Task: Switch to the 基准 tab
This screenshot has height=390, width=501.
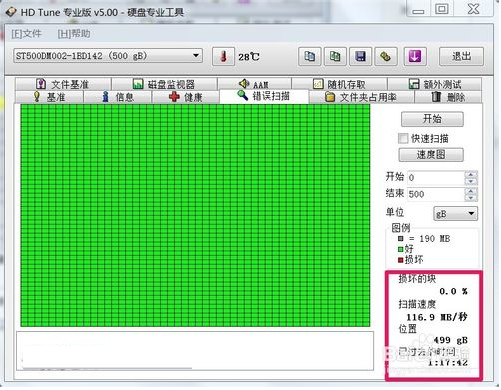Action: 49,97
